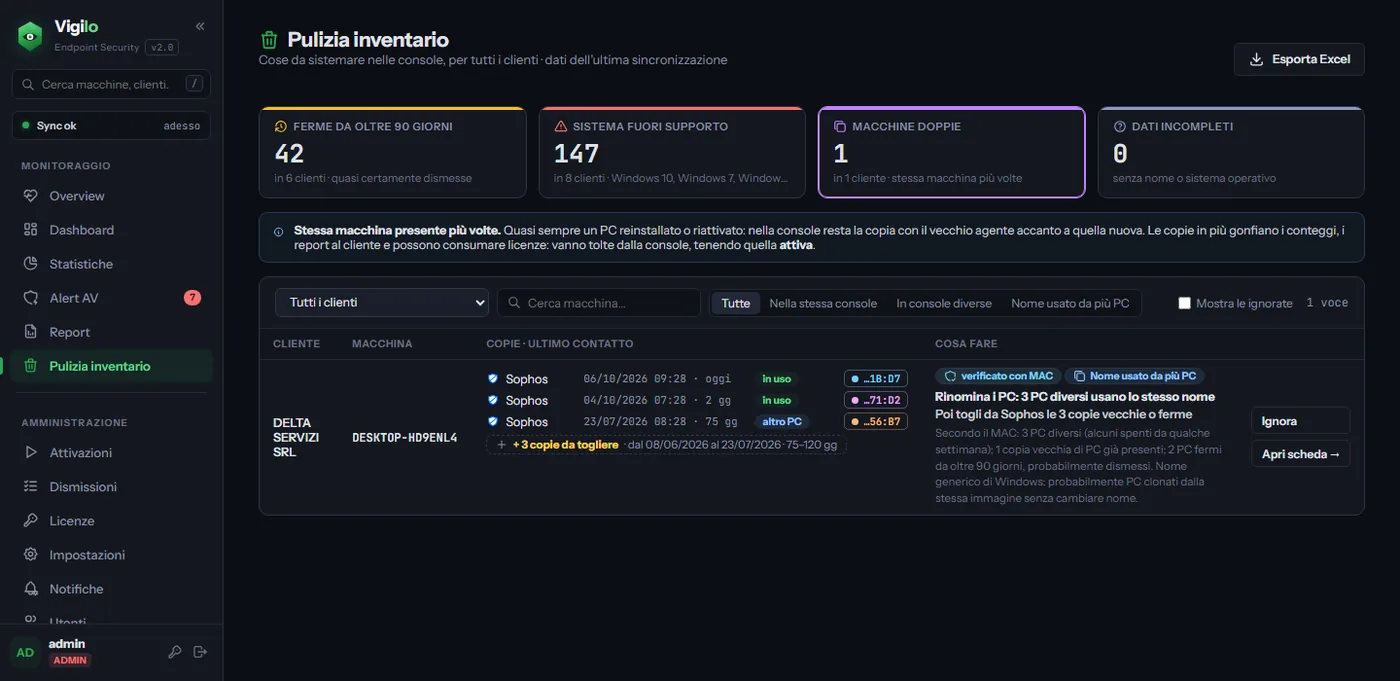Click the key icon beside the admin user
Viewport: 1400px width, 681px height.
point(174,652)
